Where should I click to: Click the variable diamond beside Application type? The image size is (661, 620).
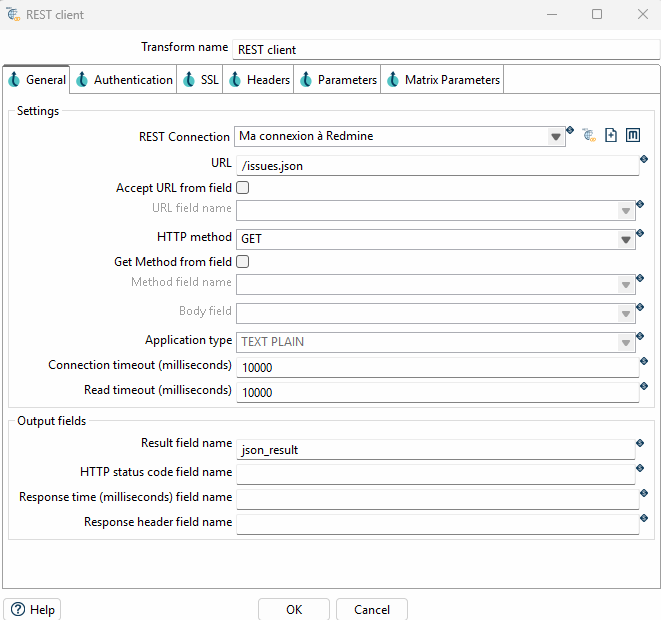point(640,336)
